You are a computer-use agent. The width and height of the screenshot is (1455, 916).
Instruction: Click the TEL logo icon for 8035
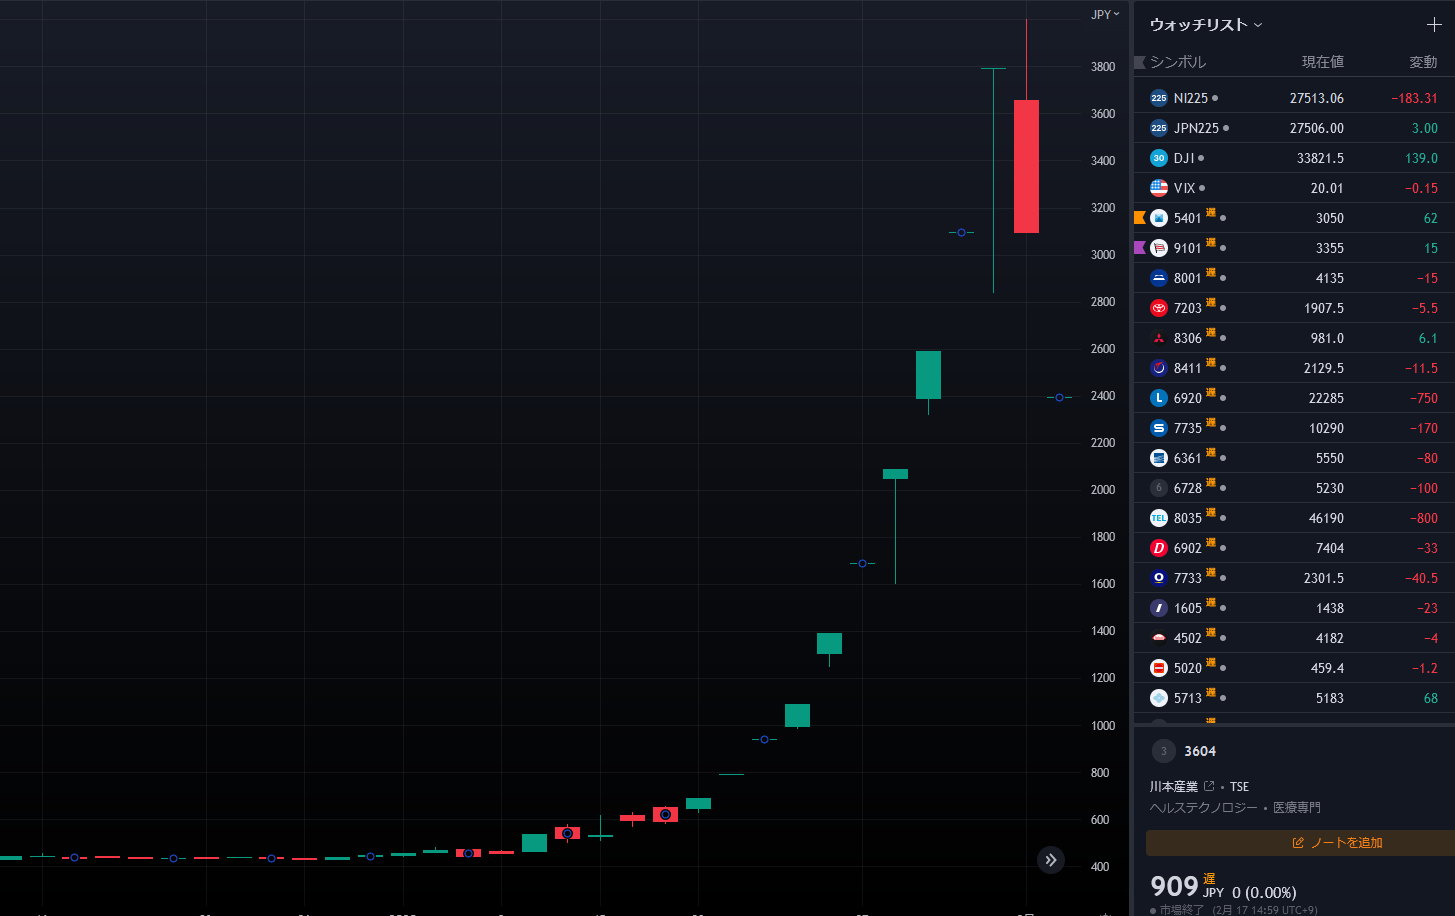pyautogui.click(x=1159, y=518)
